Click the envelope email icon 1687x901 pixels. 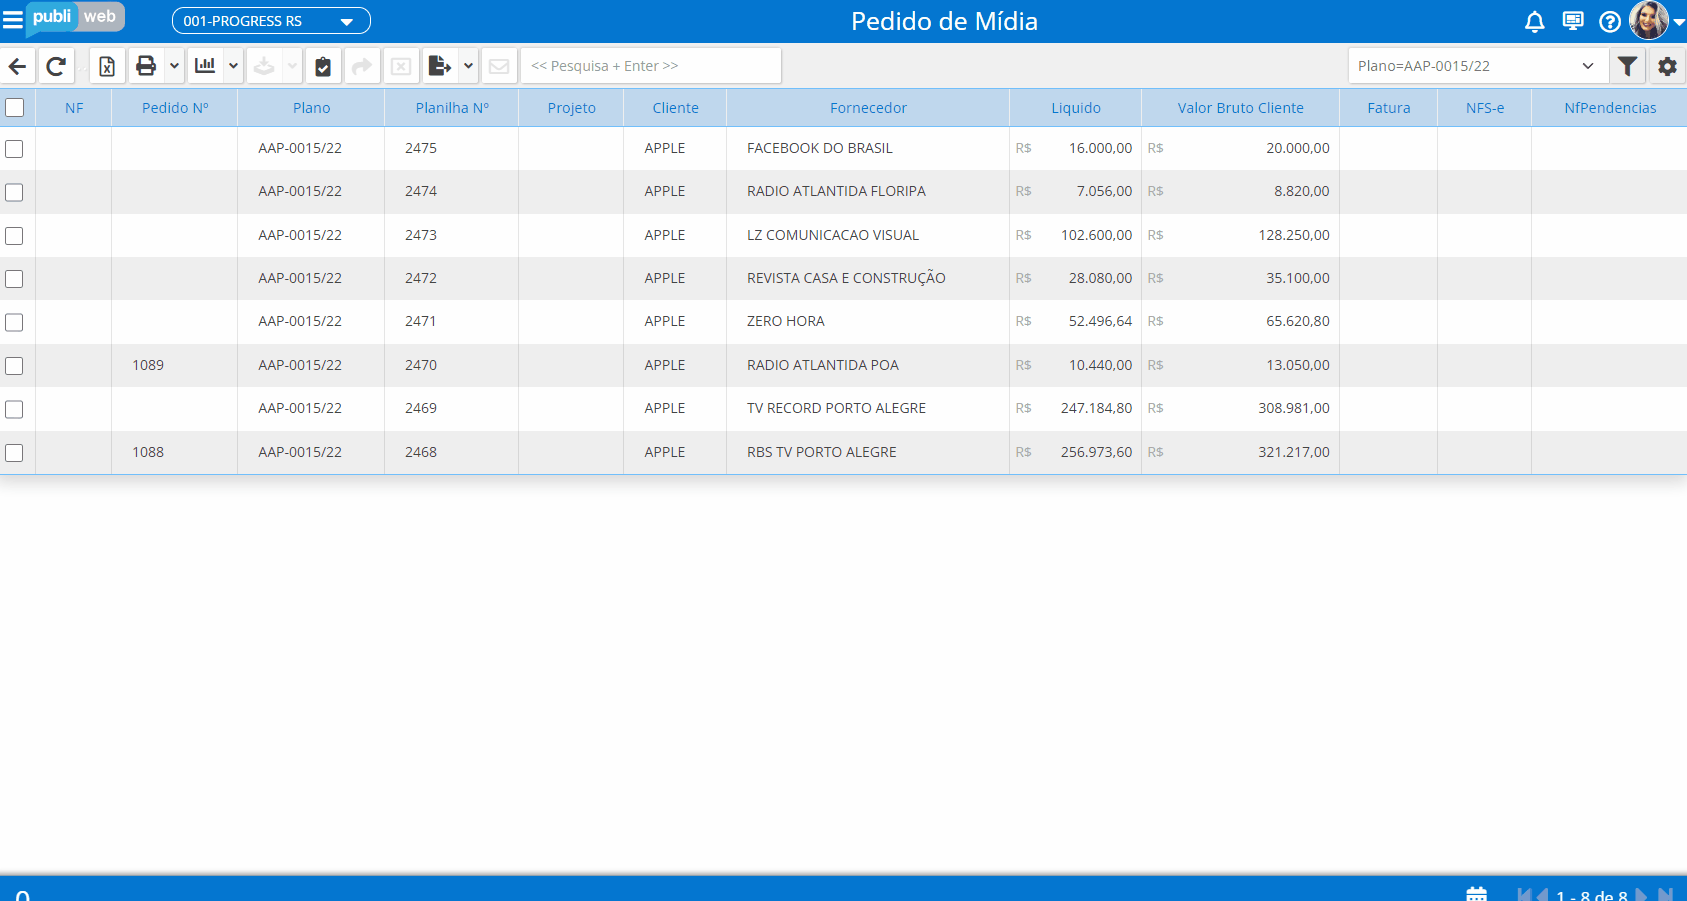499,66
